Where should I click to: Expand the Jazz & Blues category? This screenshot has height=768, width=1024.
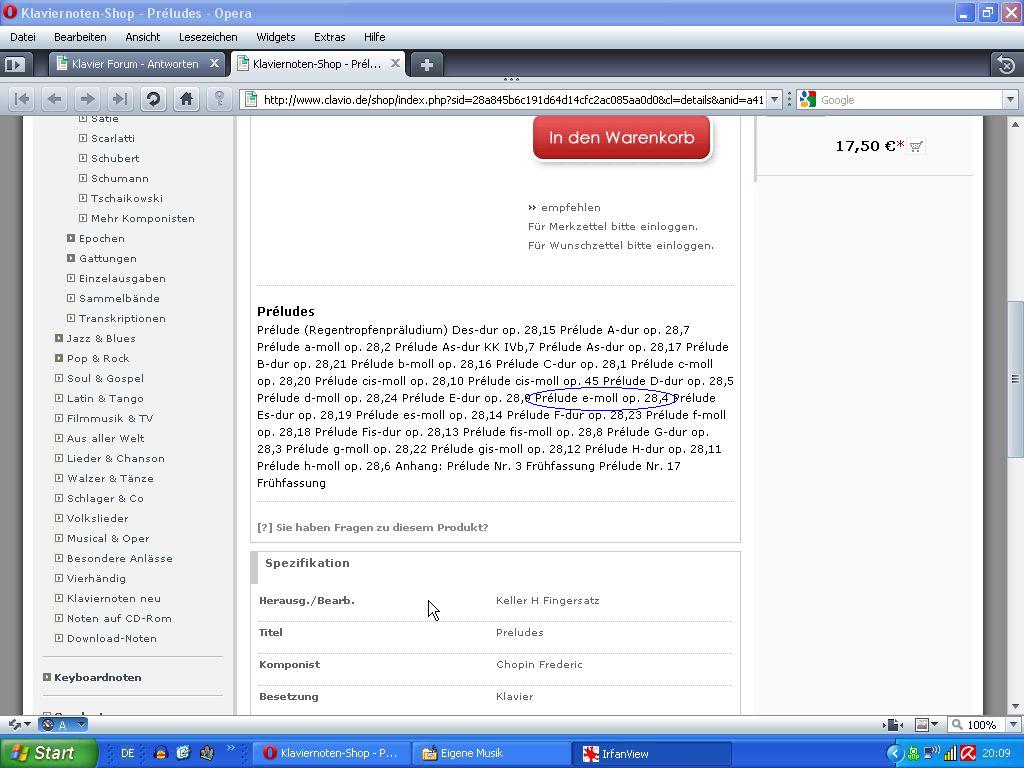[x=59, y=338]
